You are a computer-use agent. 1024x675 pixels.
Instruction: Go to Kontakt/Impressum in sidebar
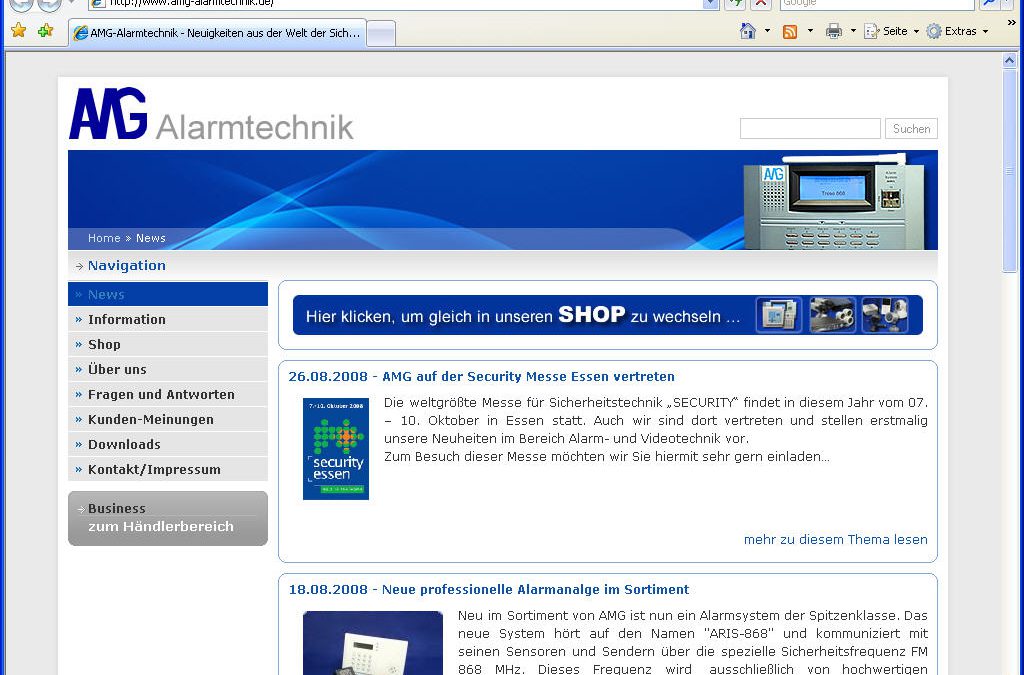(x=154, y=469)
